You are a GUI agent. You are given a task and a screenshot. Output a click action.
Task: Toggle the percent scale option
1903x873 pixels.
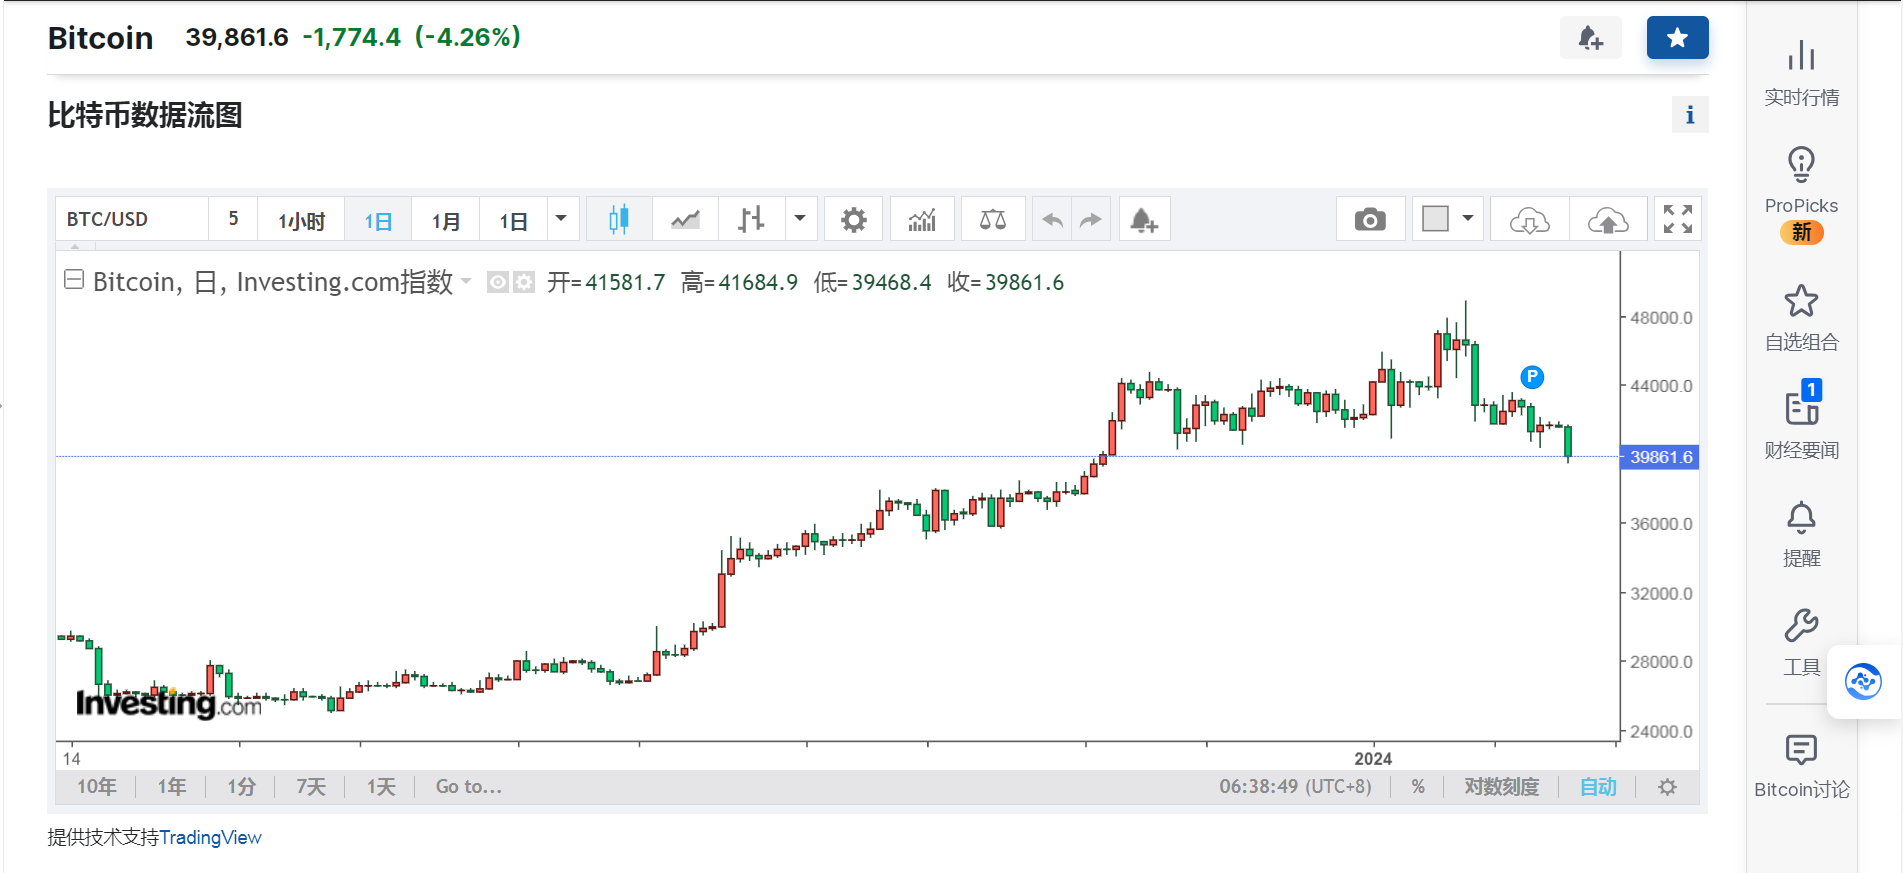1417,787
